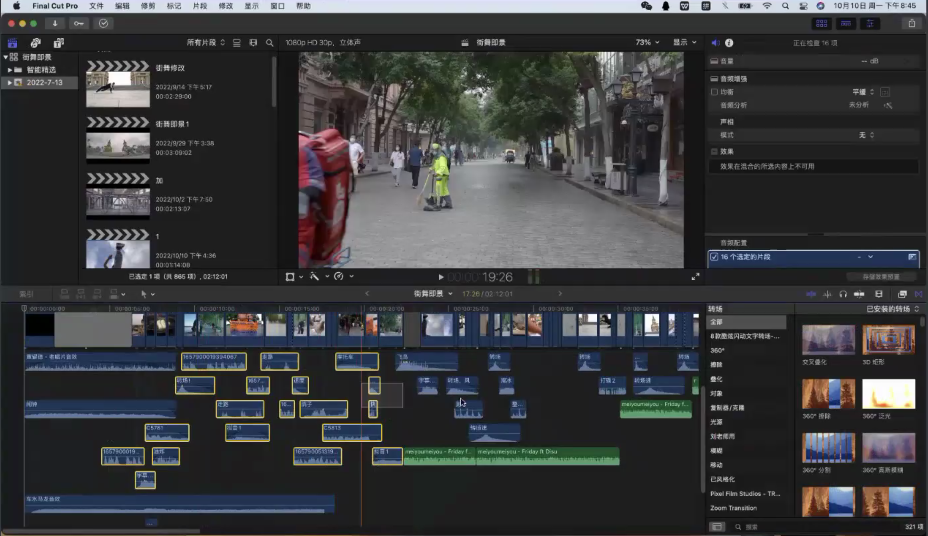Viewport: 928px width, 536px height.
Task: Open the audio inspector speaker tab
Action: coord(715,43)
